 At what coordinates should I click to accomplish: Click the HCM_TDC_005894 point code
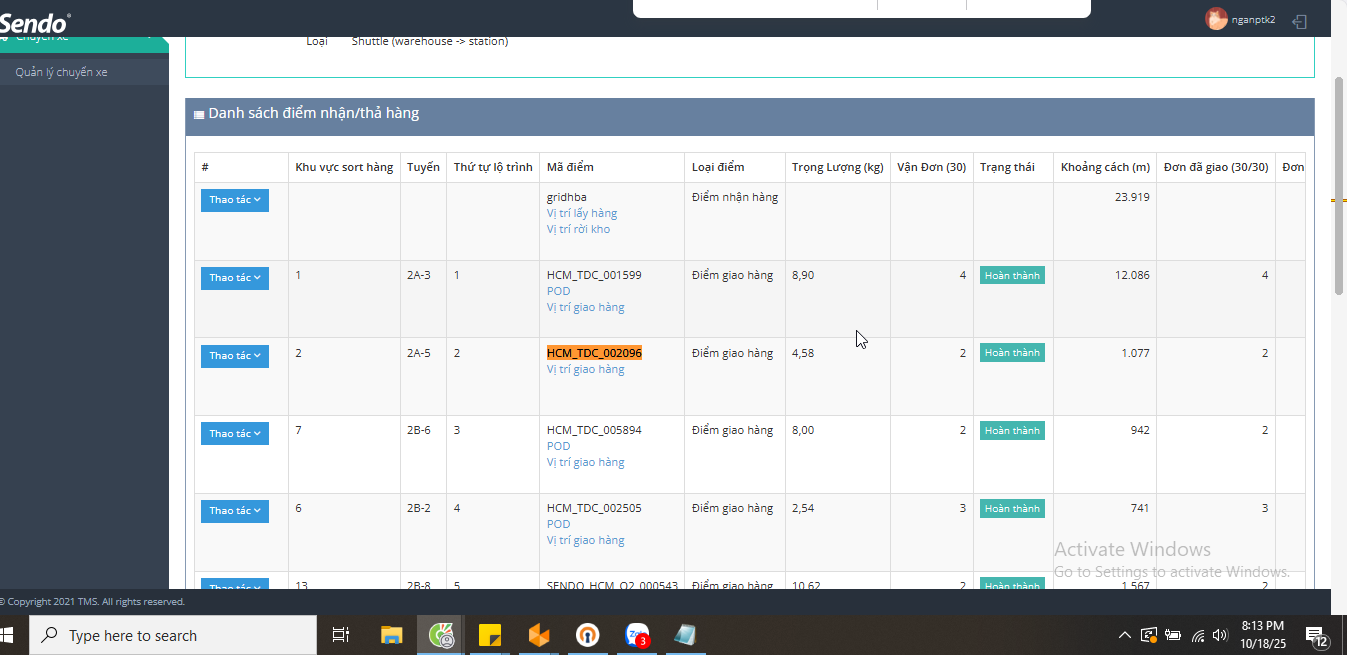pos(594,430)
